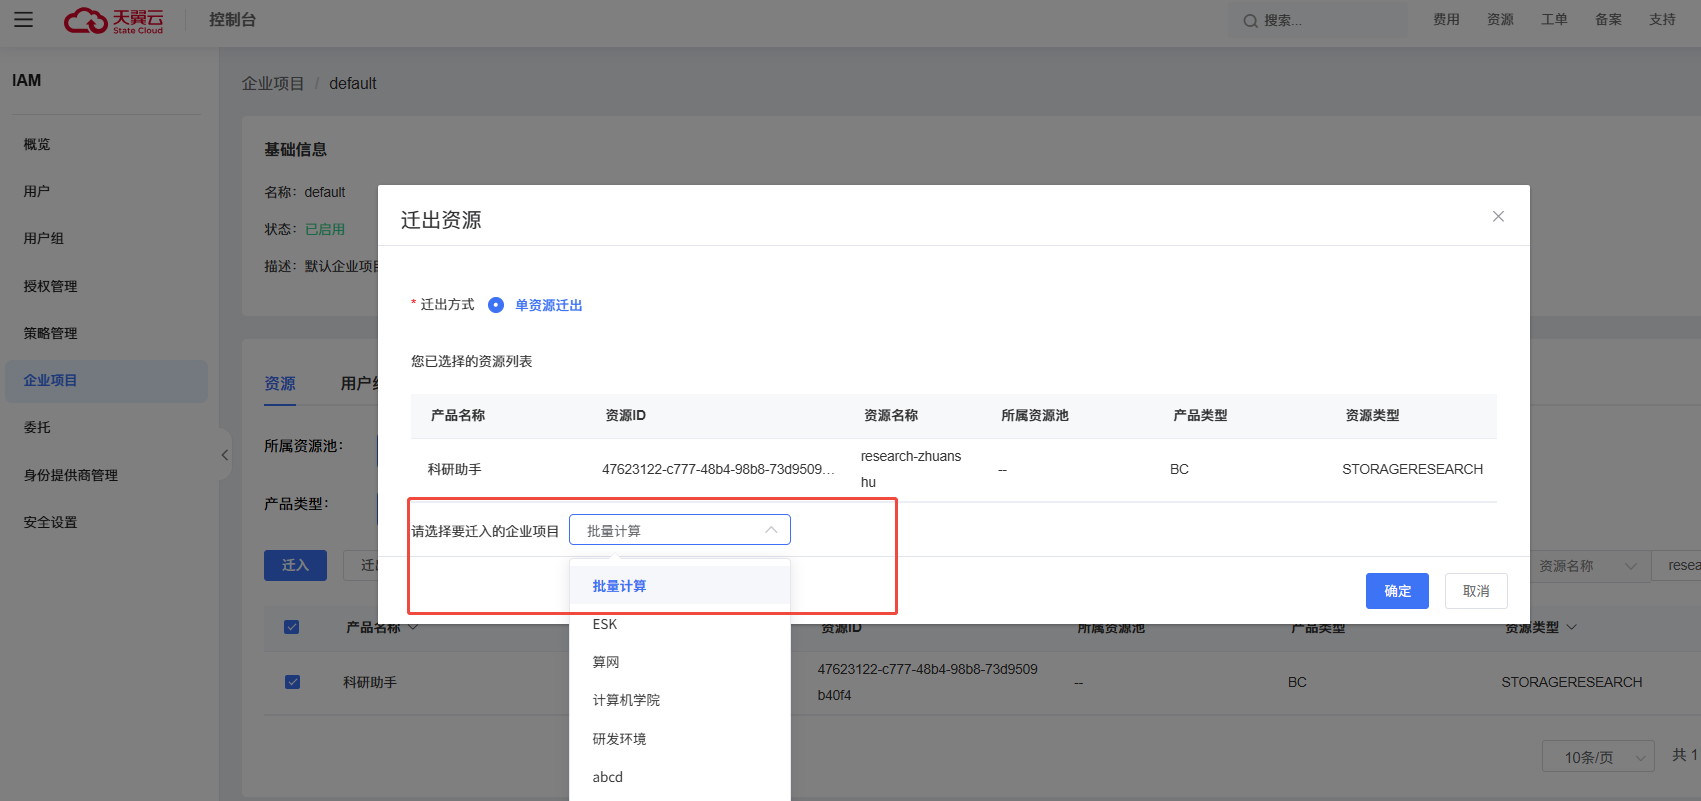Select the 单资源迁出 radio button
This screenshot has width=1701, height=801.
(496, 305)
